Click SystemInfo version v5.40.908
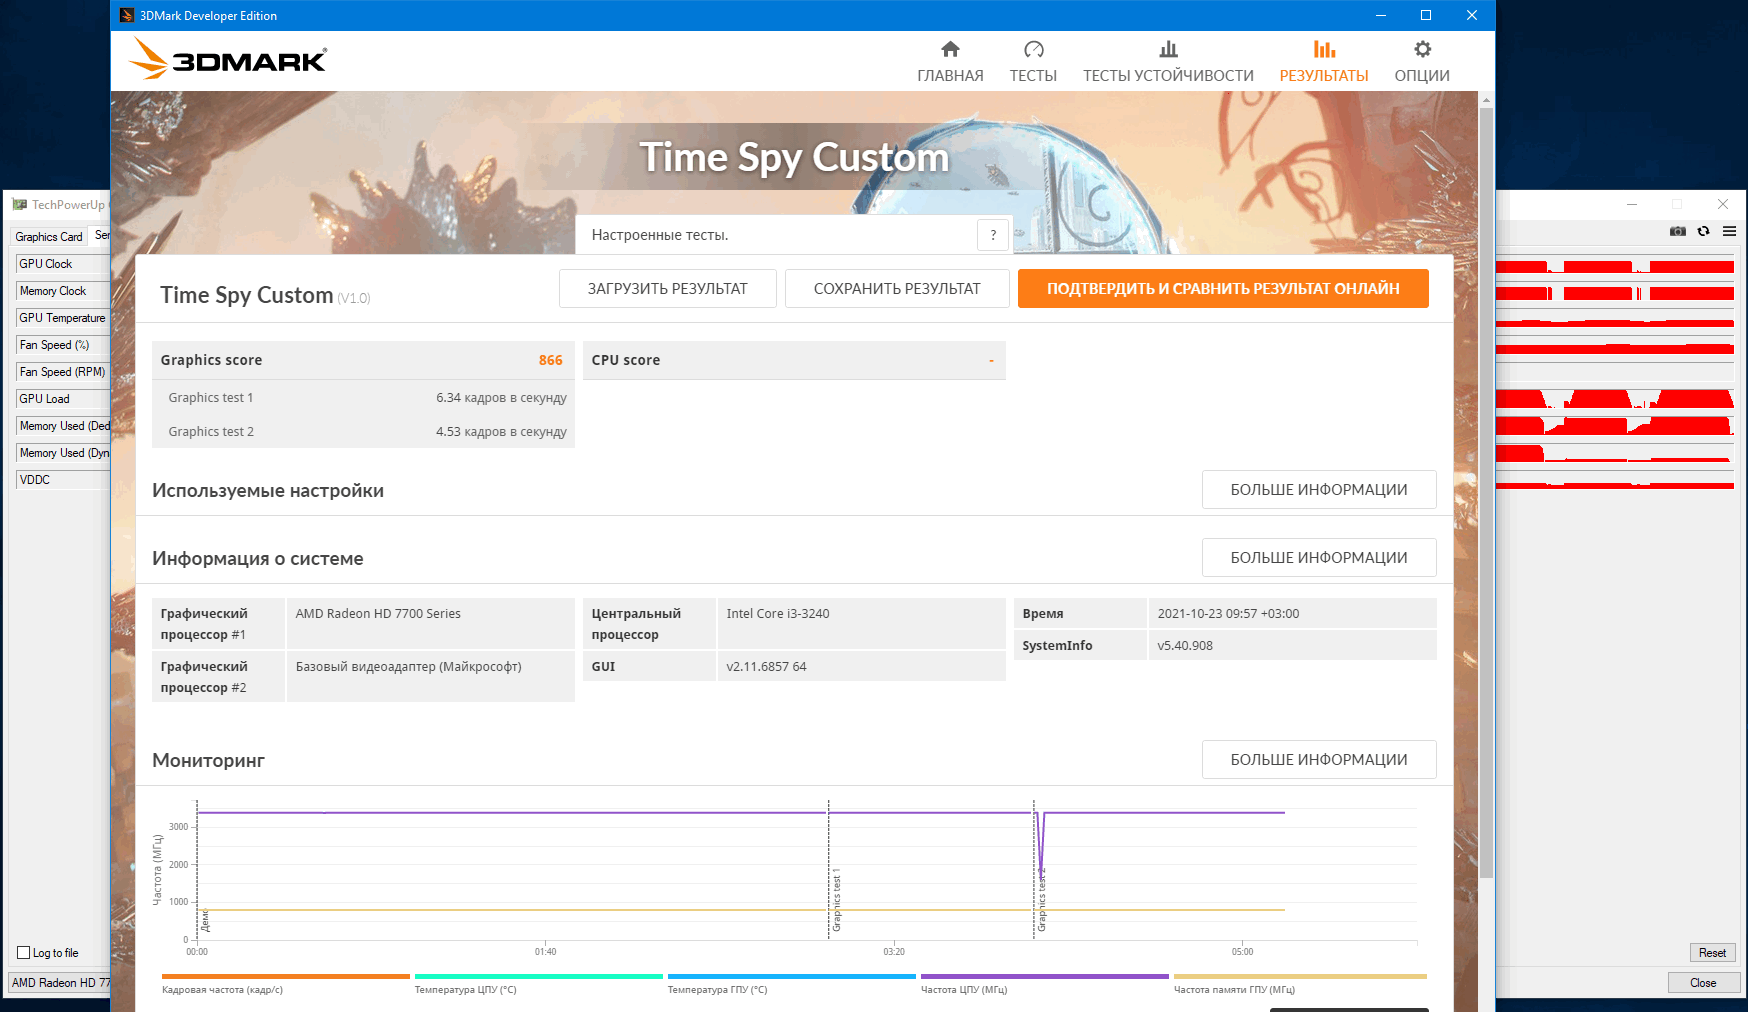Viewport: 1748px width, 1012px height. tap(1185, 646)
